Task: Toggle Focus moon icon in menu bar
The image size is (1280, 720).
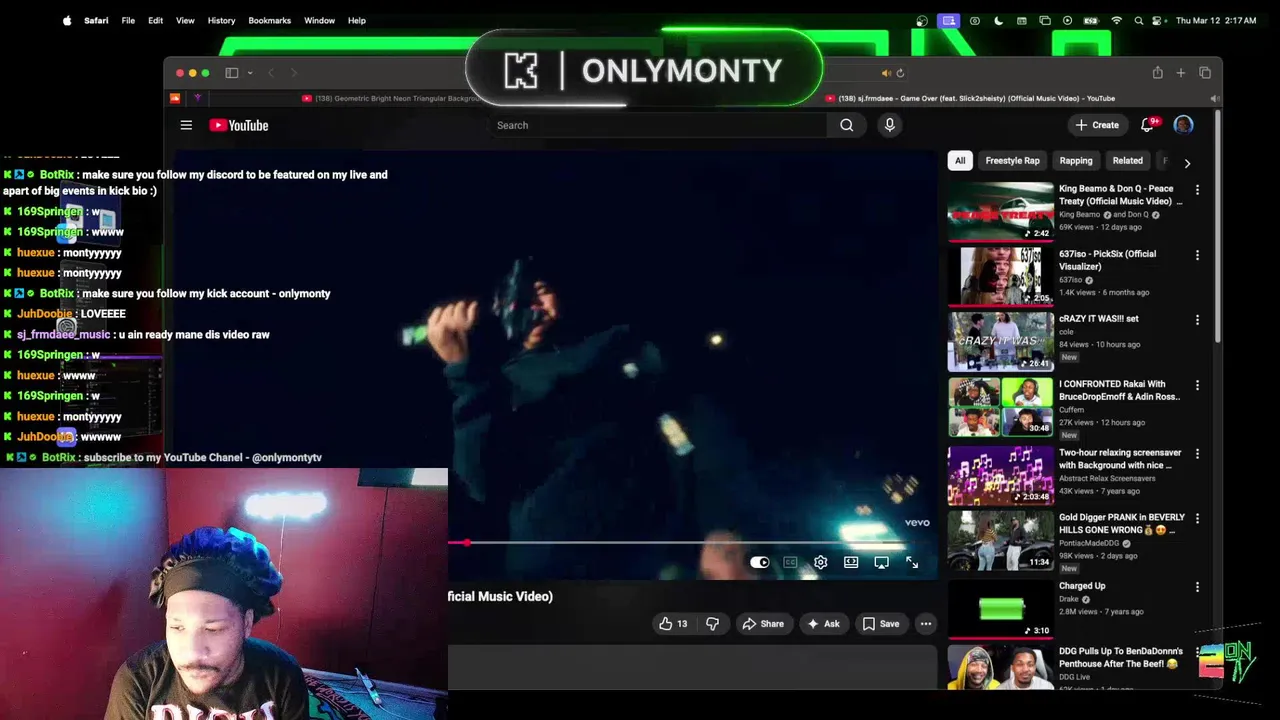Action: (x=998, y=20)
